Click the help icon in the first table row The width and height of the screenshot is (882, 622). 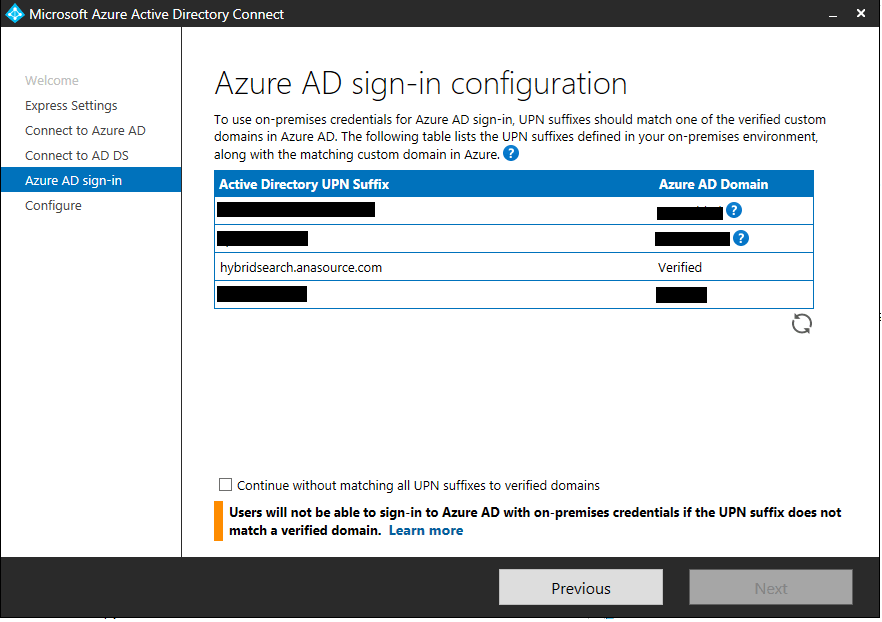point(734,210)
